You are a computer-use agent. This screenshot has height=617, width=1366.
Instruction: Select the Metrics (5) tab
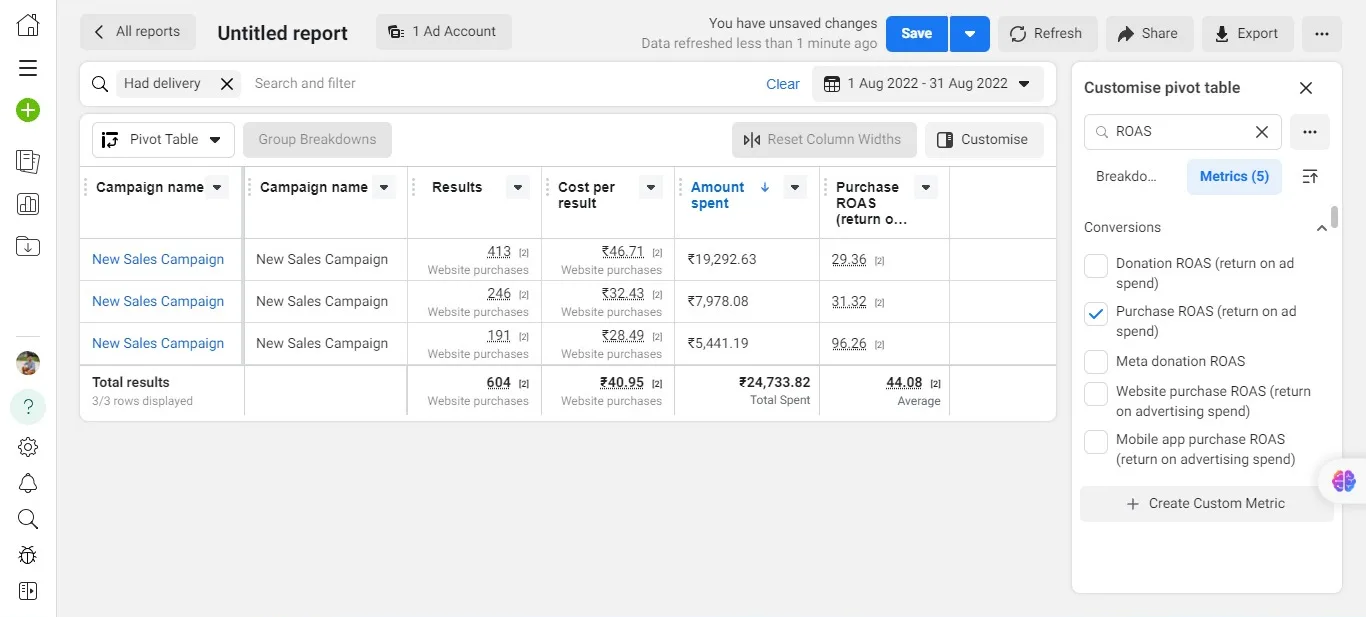(1234, 176)
